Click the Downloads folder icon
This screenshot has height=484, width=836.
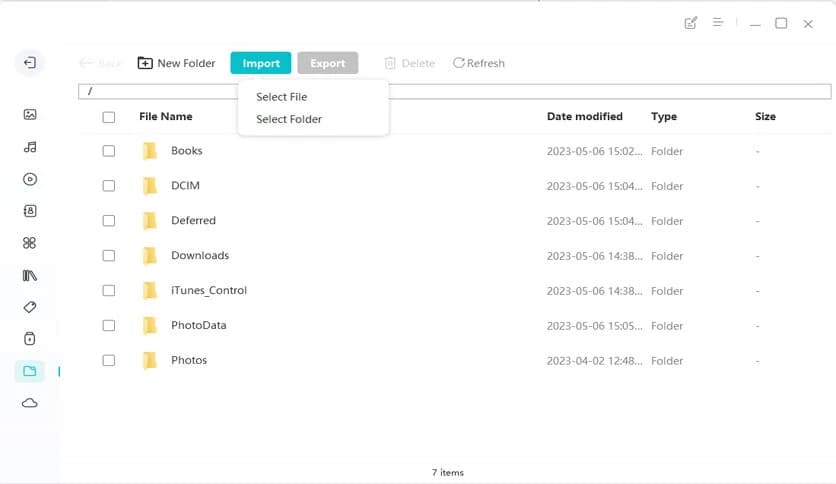point(150,255)
